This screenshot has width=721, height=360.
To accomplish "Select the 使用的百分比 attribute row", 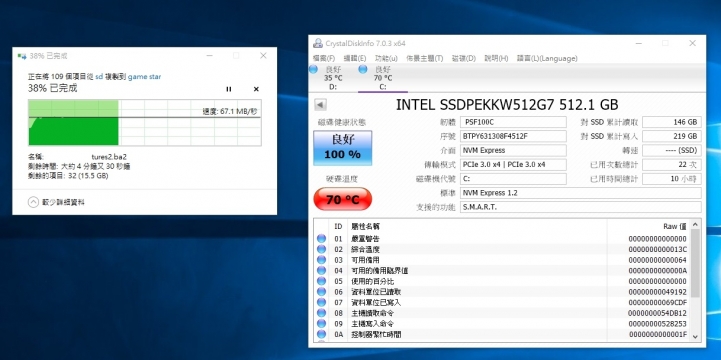I will (x=502, y=281).
